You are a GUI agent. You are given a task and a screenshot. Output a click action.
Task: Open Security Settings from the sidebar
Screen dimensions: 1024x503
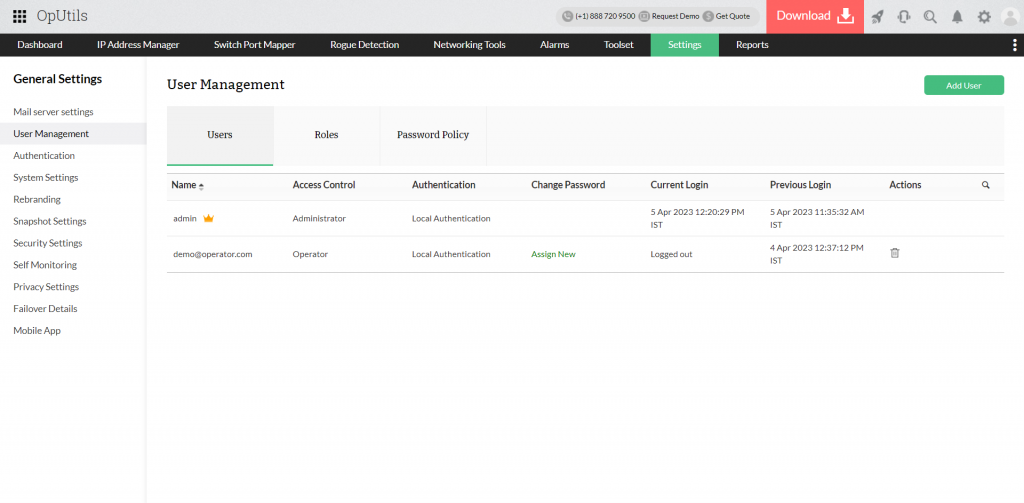47,243
